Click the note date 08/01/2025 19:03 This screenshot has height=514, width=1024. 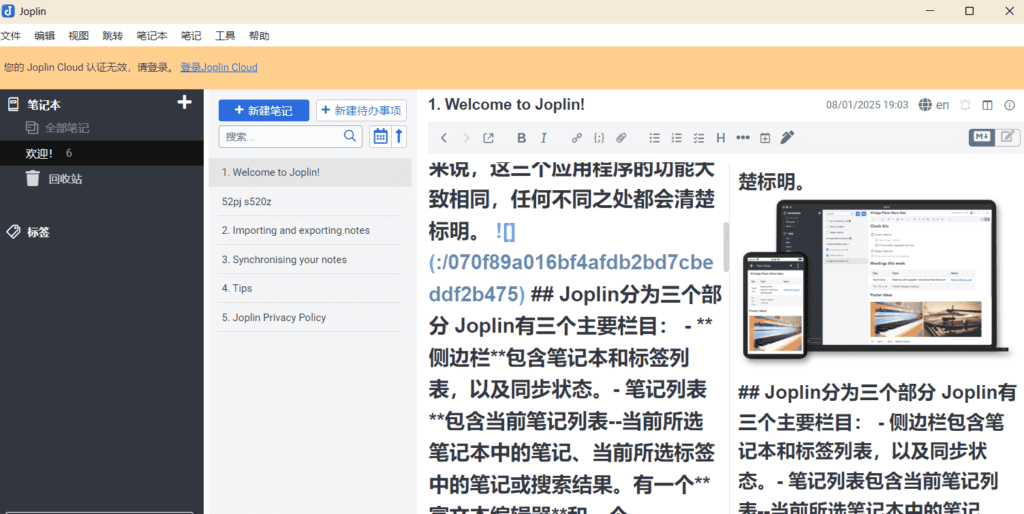click(x=867, y=105)
